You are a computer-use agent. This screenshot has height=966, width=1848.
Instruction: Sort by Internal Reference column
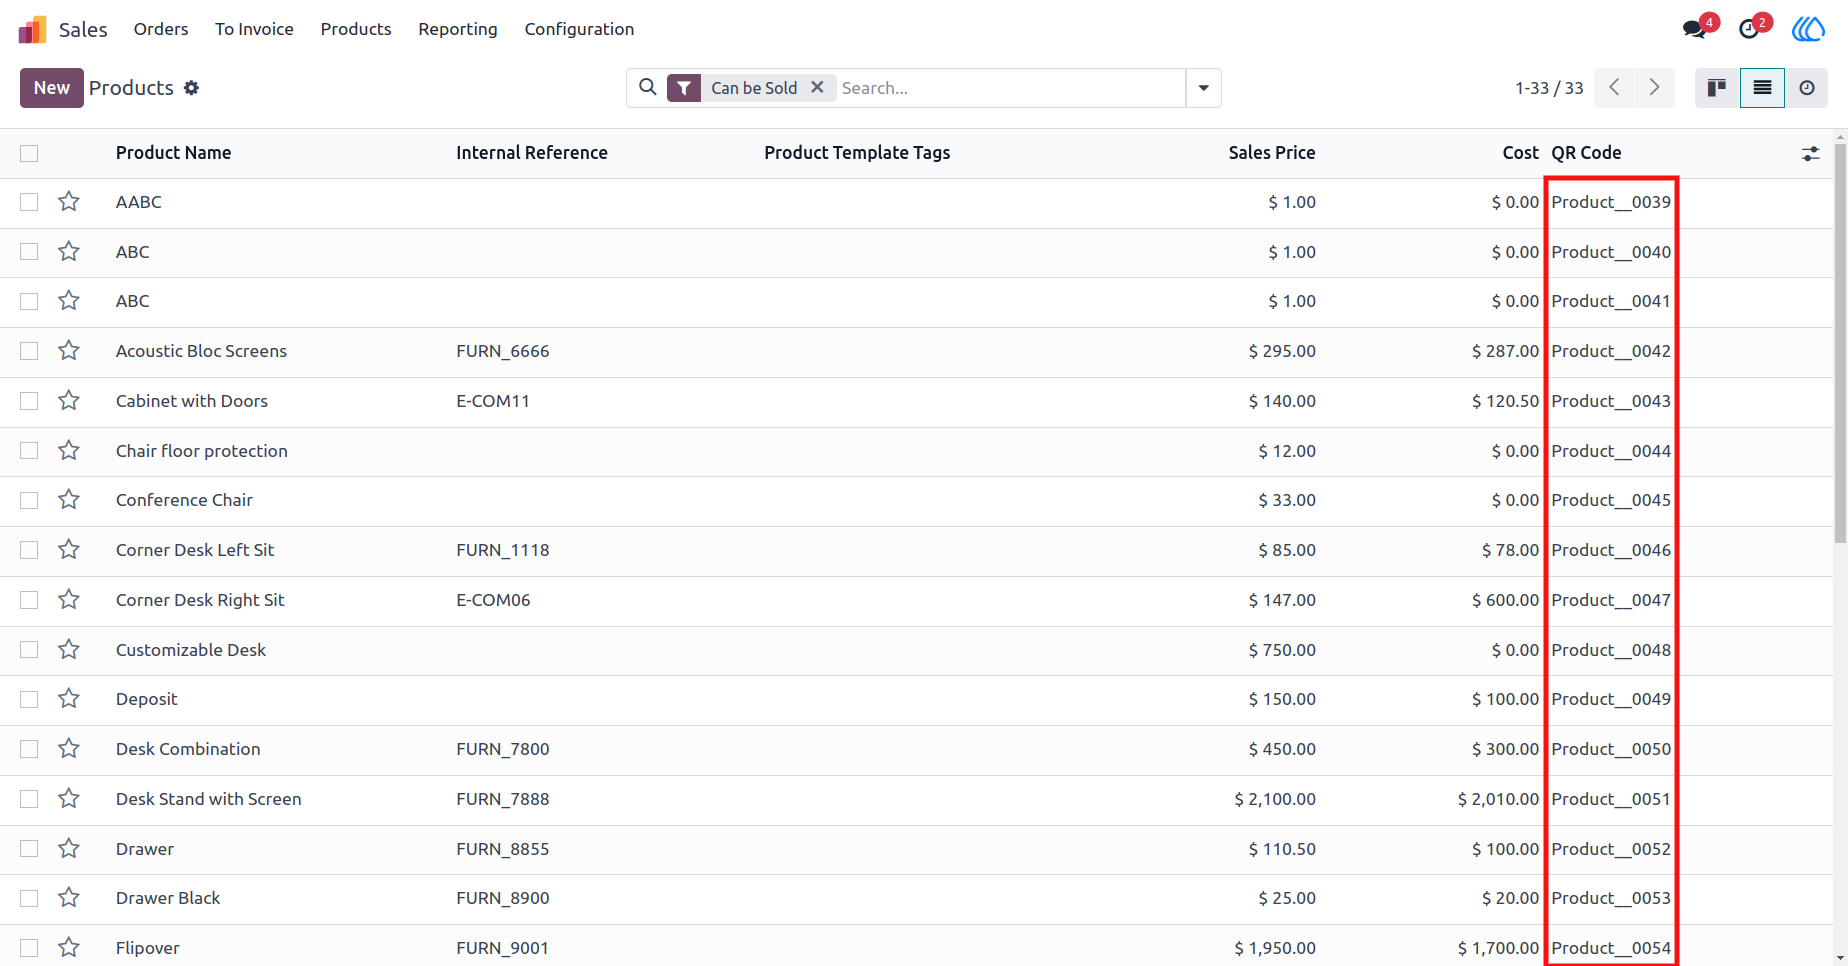[532, 153]
